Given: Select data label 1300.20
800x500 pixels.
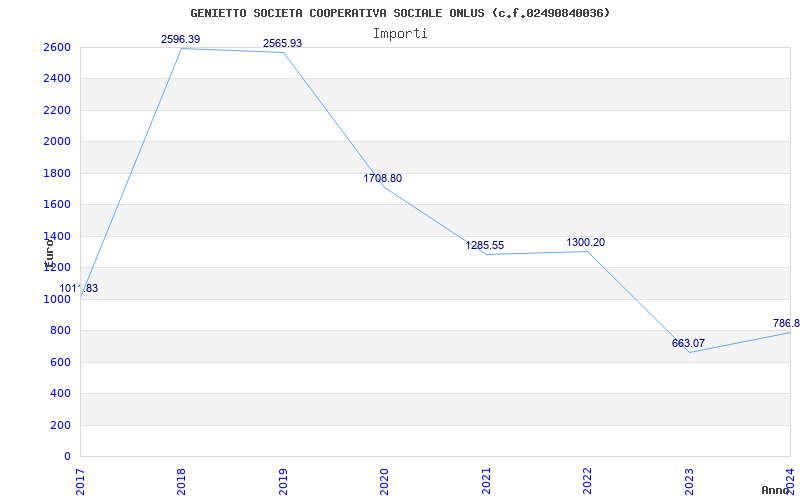Looking at the screenshot, I should click(586, 242).
